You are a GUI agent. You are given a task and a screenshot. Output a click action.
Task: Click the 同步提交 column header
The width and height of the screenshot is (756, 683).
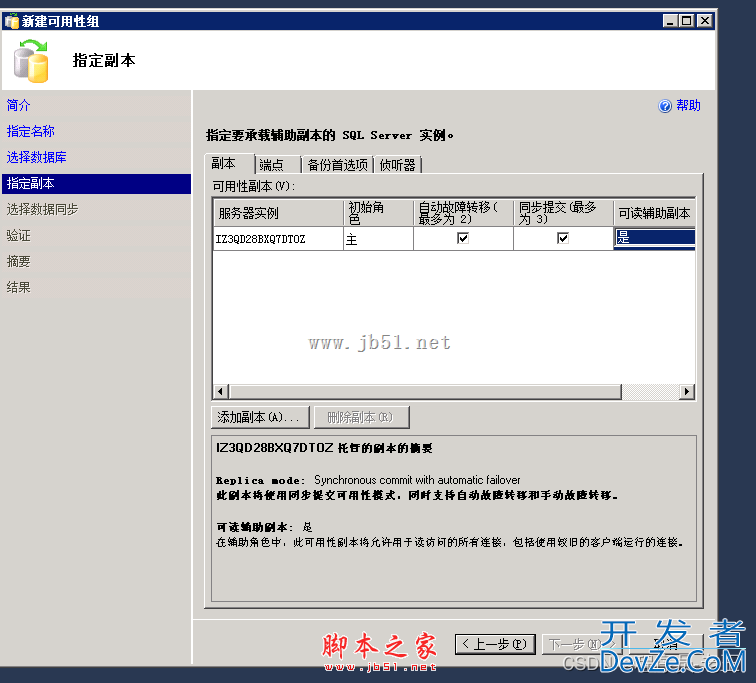[564, 213]
